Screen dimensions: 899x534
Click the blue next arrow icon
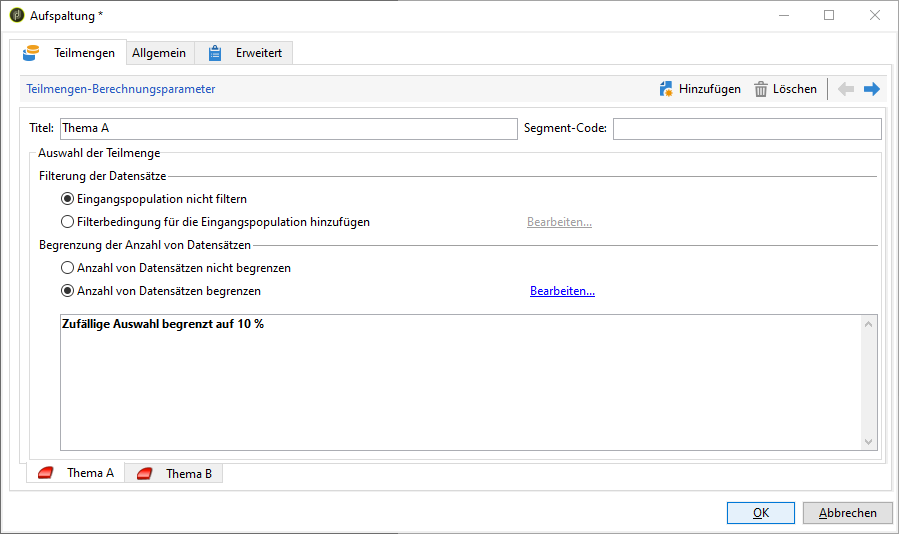coord(872,89)
